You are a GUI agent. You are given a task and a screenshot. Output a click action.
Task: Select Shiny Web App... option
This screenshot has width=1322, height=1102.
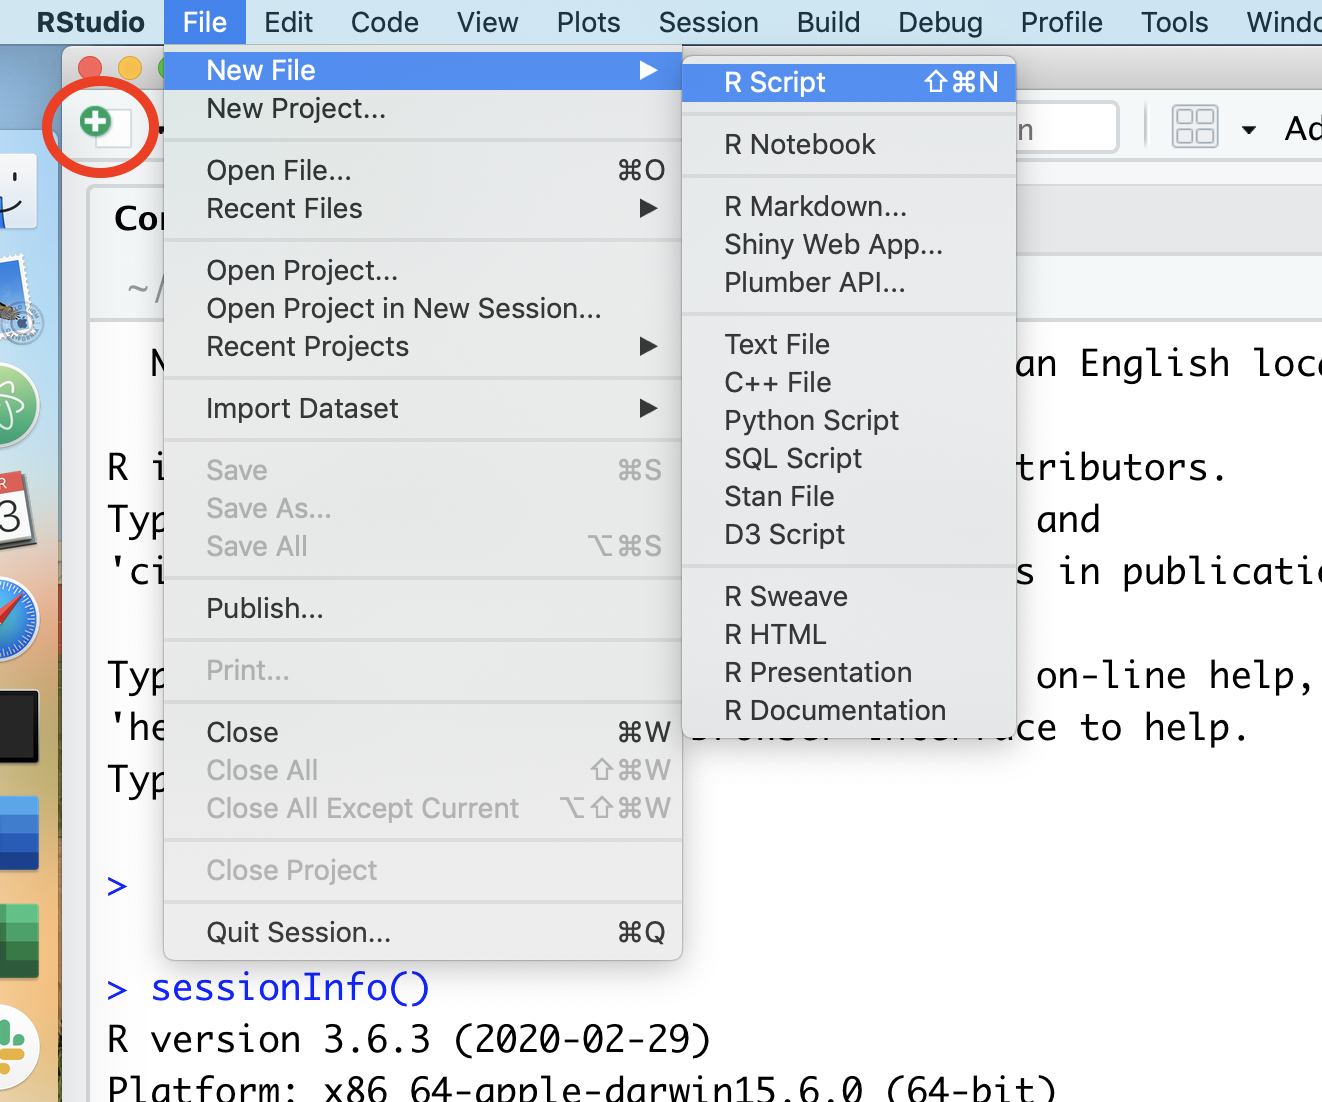pos(833,245)
